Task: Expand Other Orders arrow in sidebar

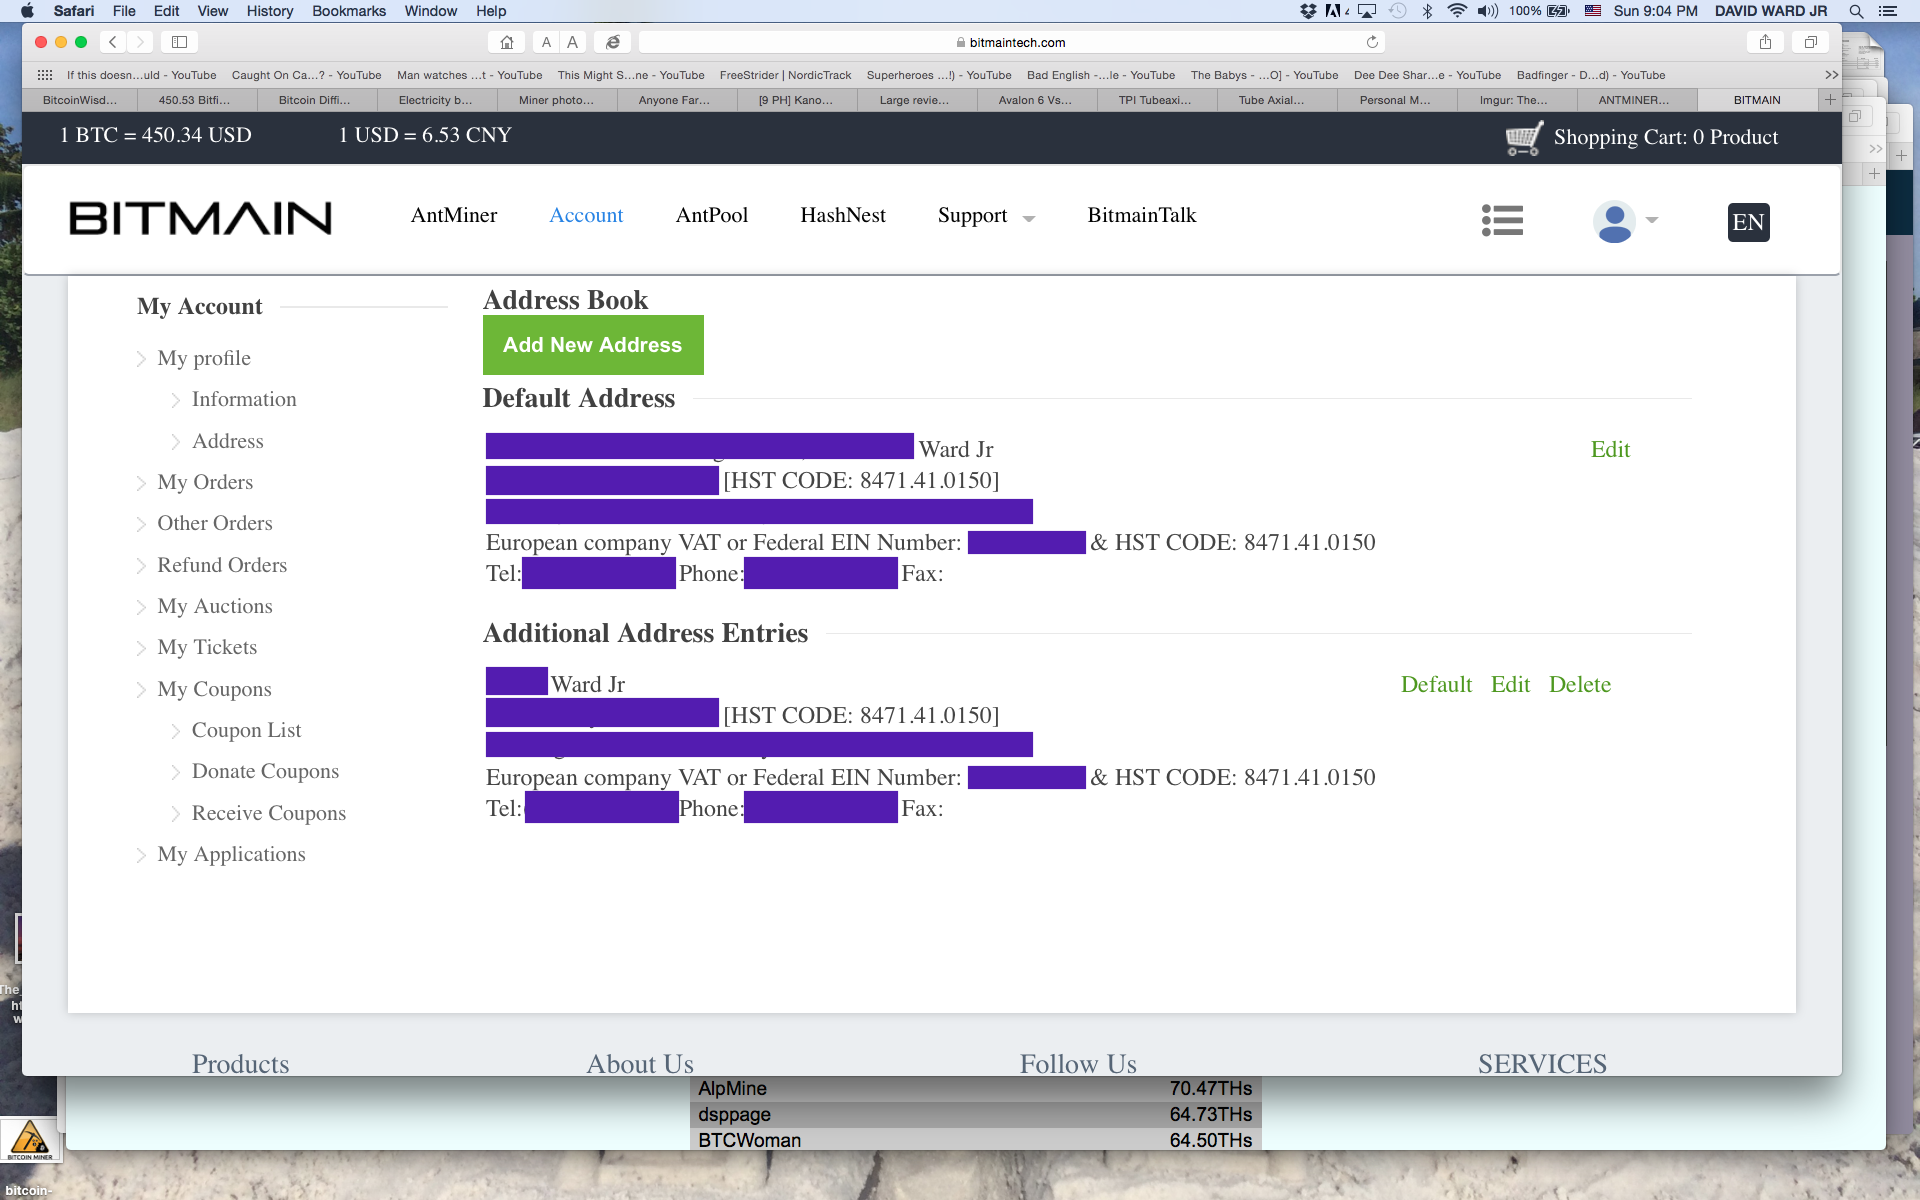Action: pyautogui.click(x=141, y=524)
